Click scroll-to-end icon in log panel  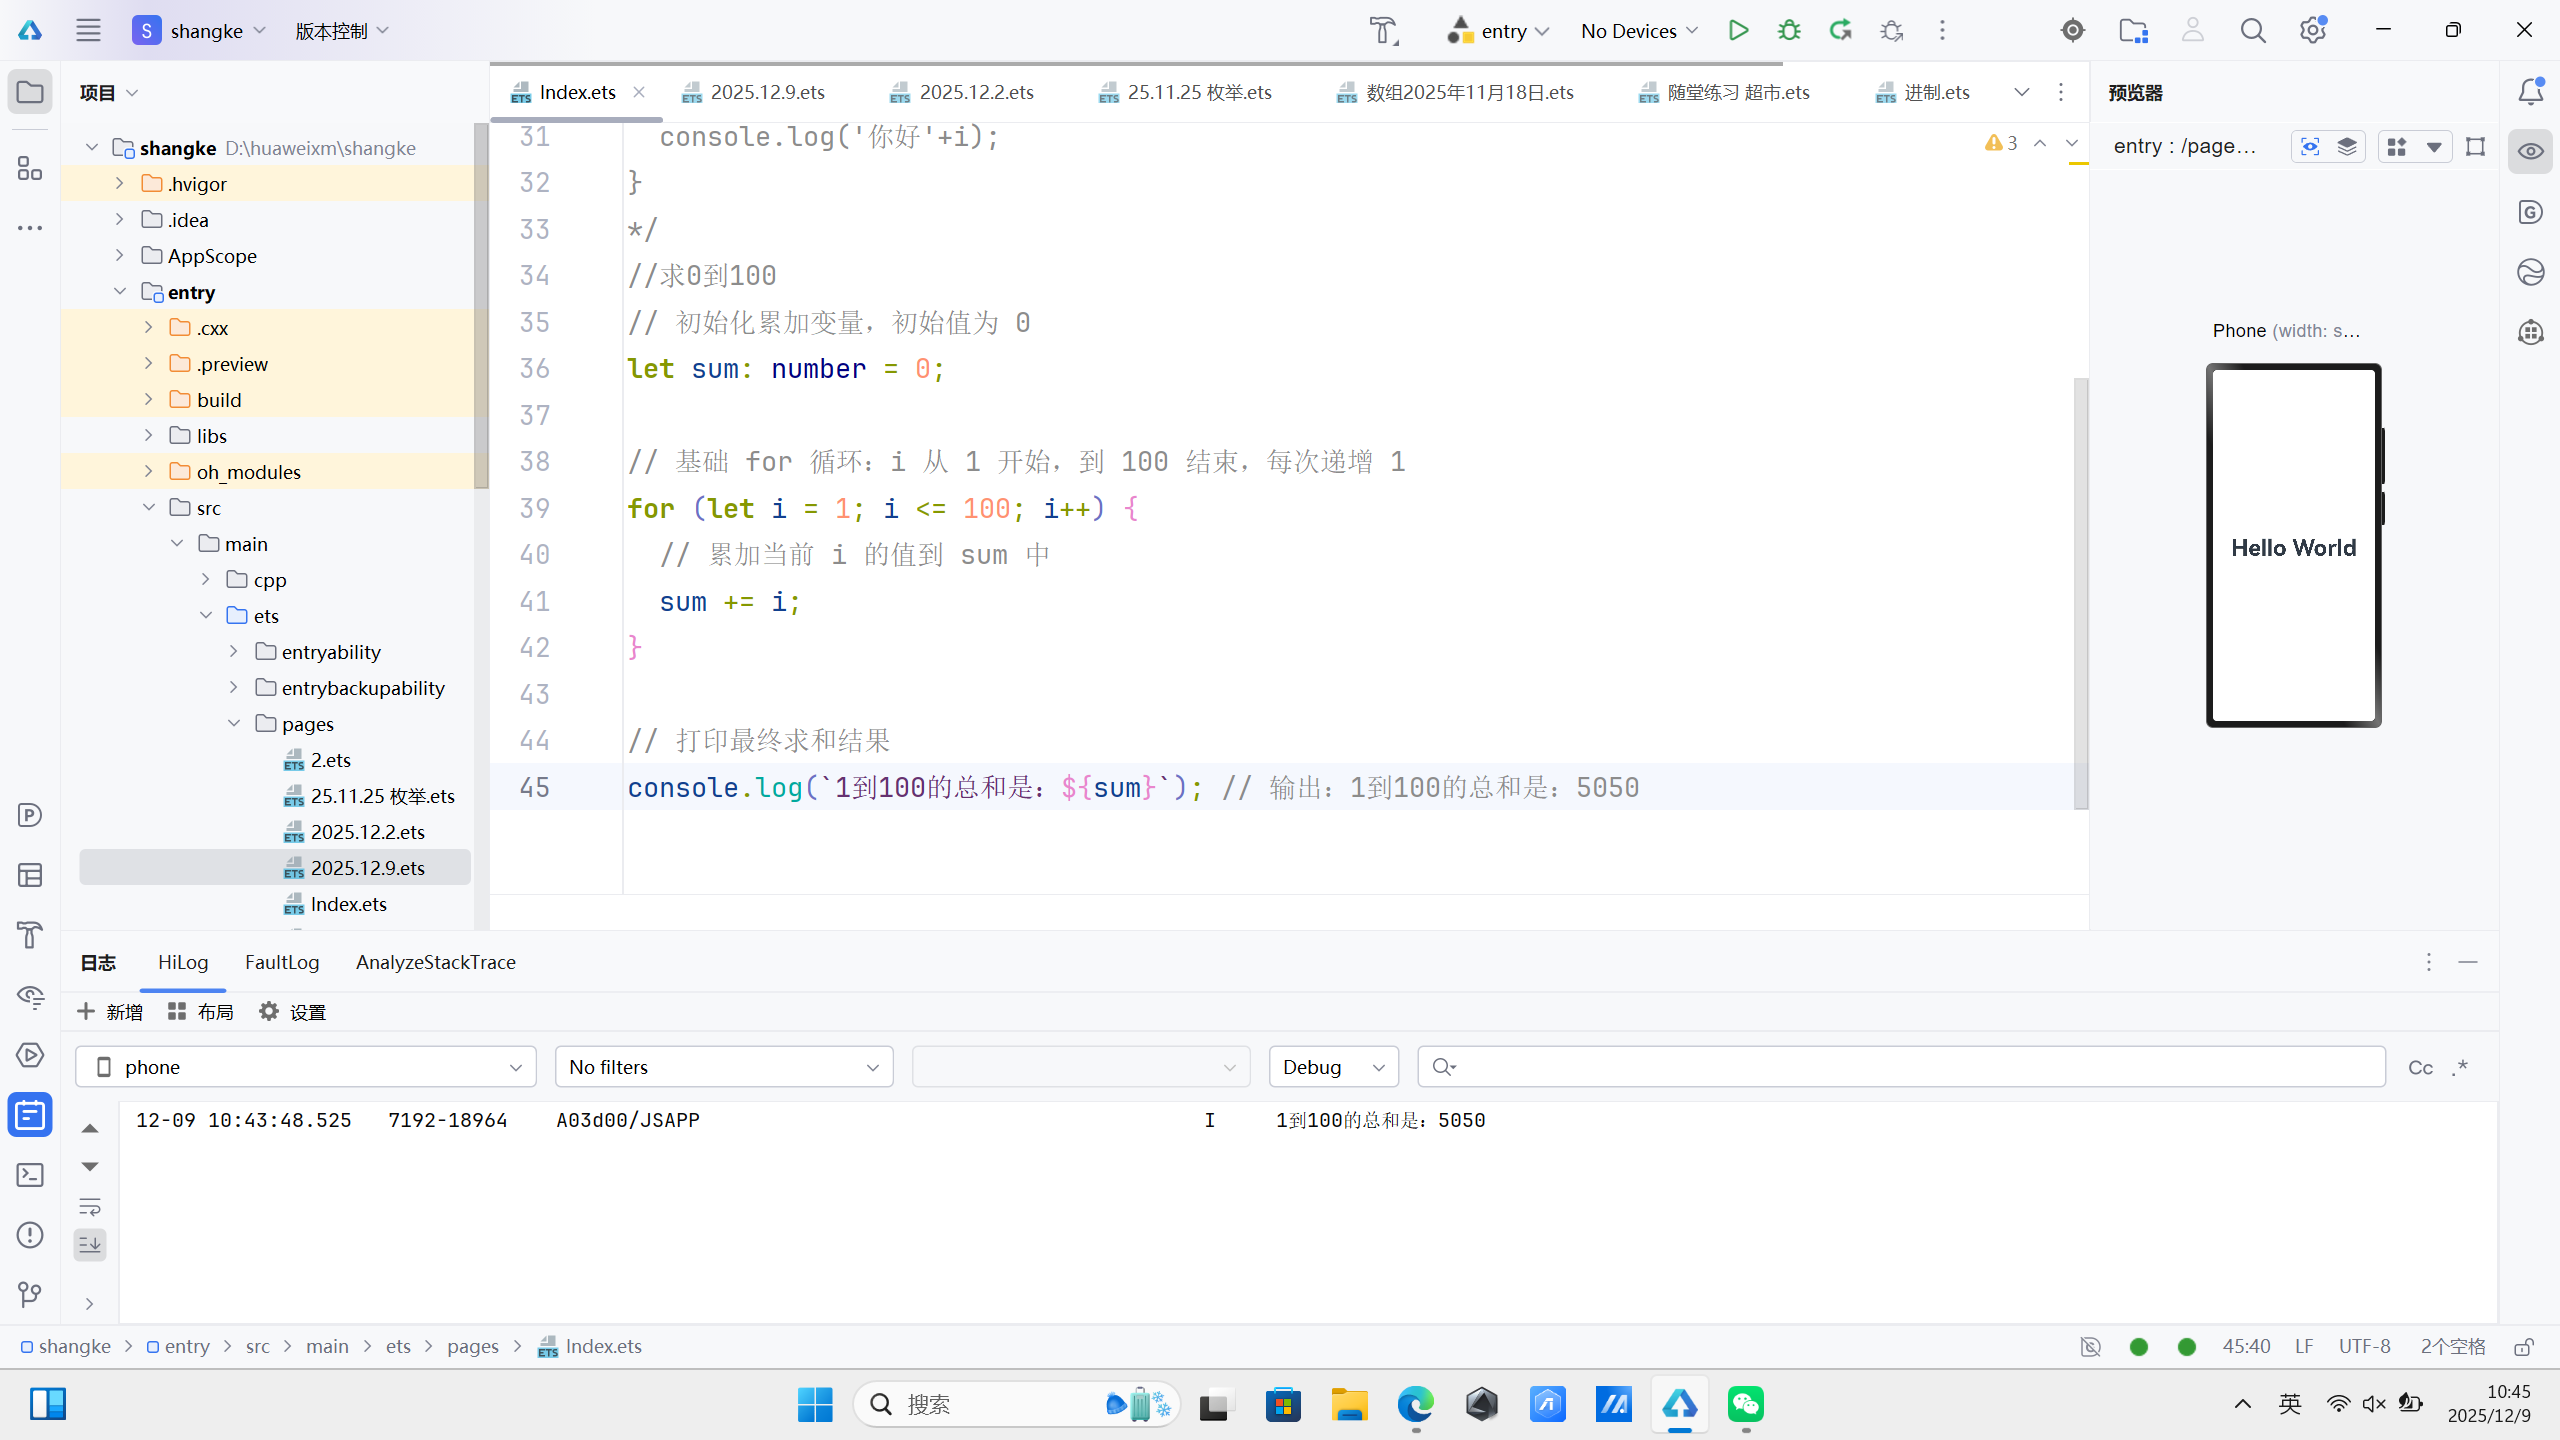(90, 1245)
